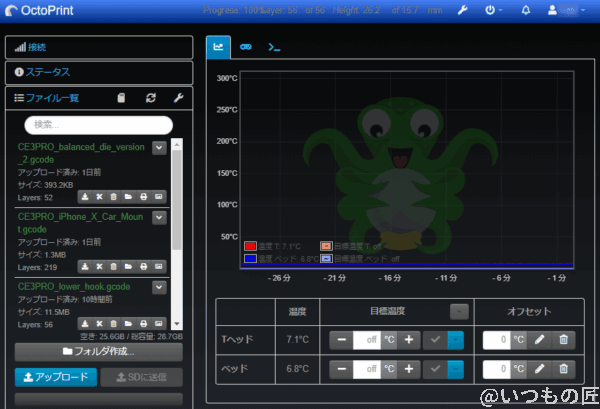The image size is (600, 409).
Task: Open Tヘッド temperature preset dropdown
Action: tap(456, 339)
